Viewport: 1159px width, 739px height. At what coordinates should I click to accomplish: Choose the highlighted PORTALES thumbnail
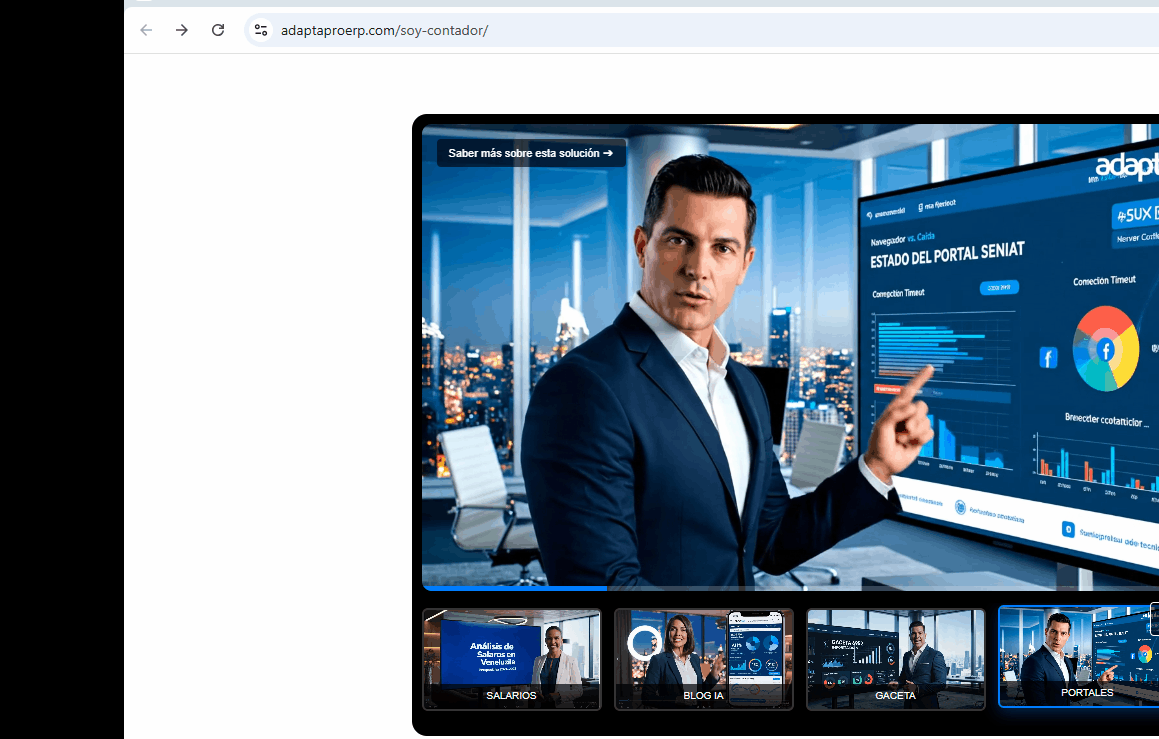[1078, 656]
